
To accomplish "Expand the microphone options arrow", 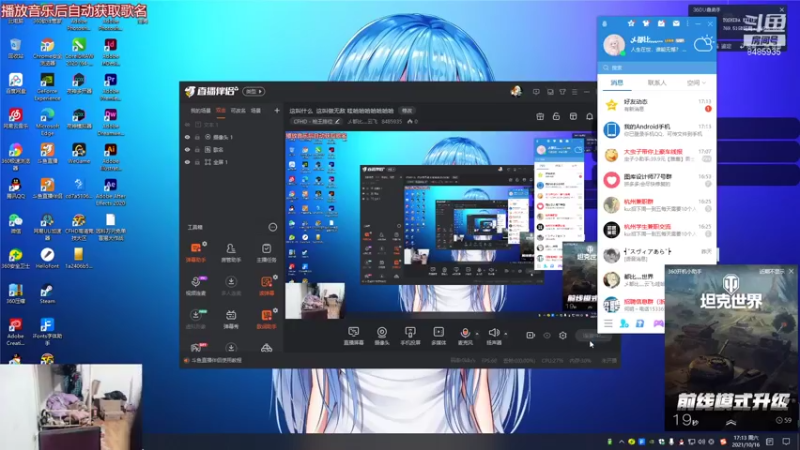I will [x=477, y=334].
